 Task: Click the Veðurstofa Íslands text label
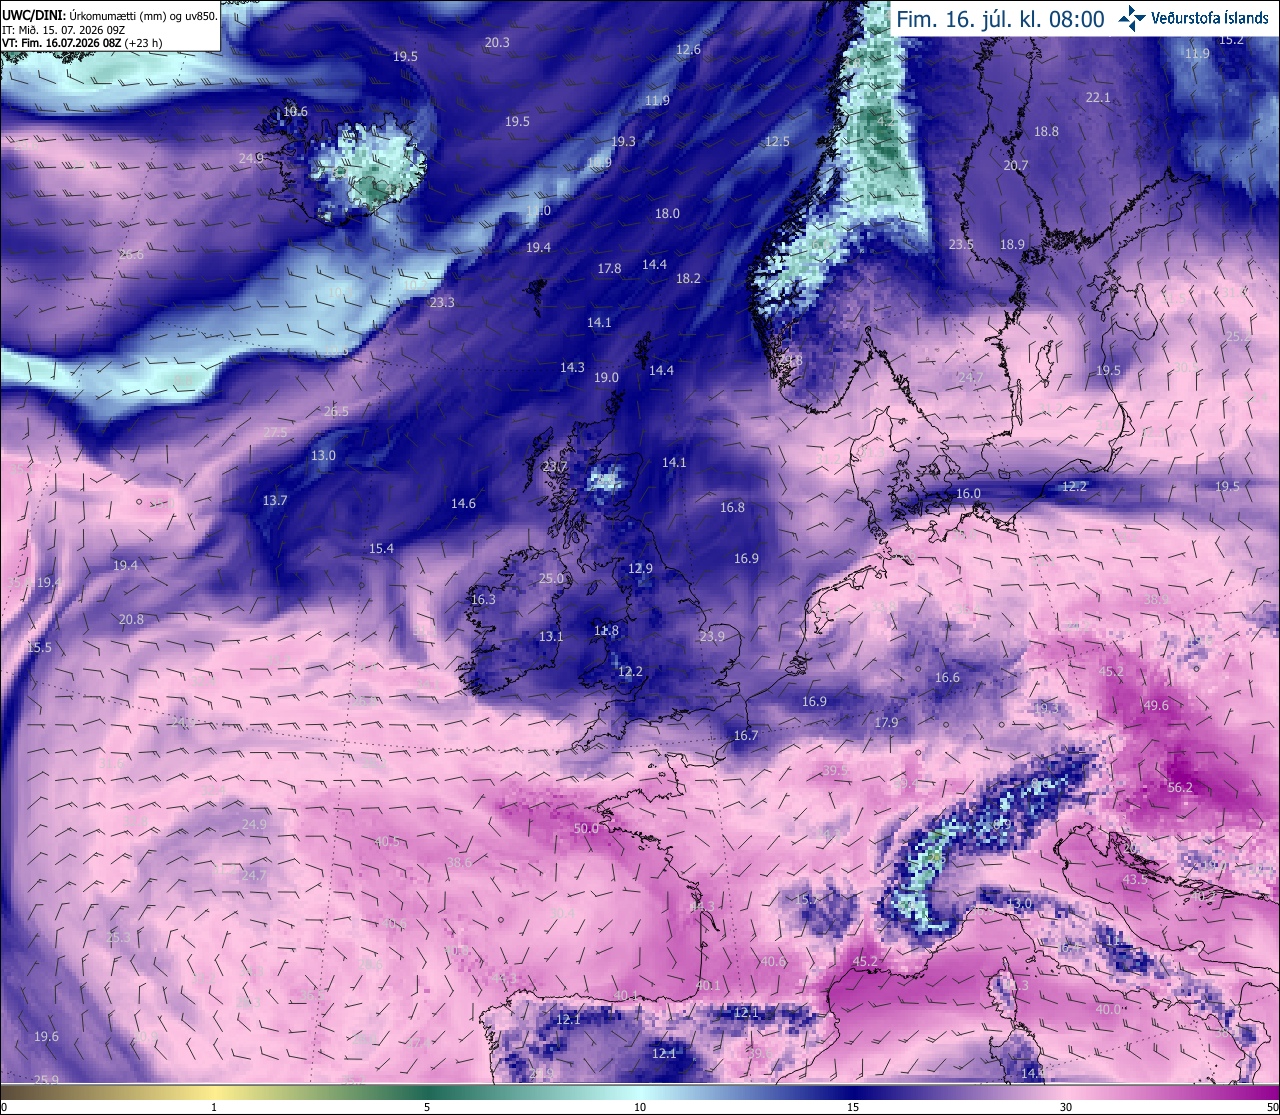pos(1210,18)
